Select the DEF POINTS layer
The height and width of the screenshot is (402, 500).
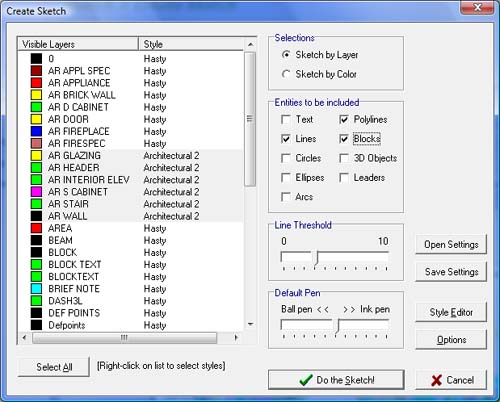click(x=131, y=313)
